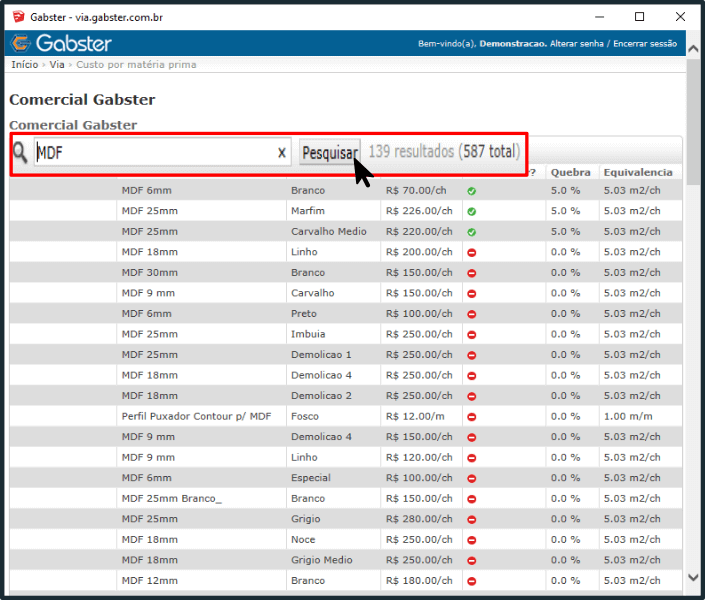Click the vertical scrollbar thumb
This screenshot has height=600, width=705.
click(x=693, y=121)
